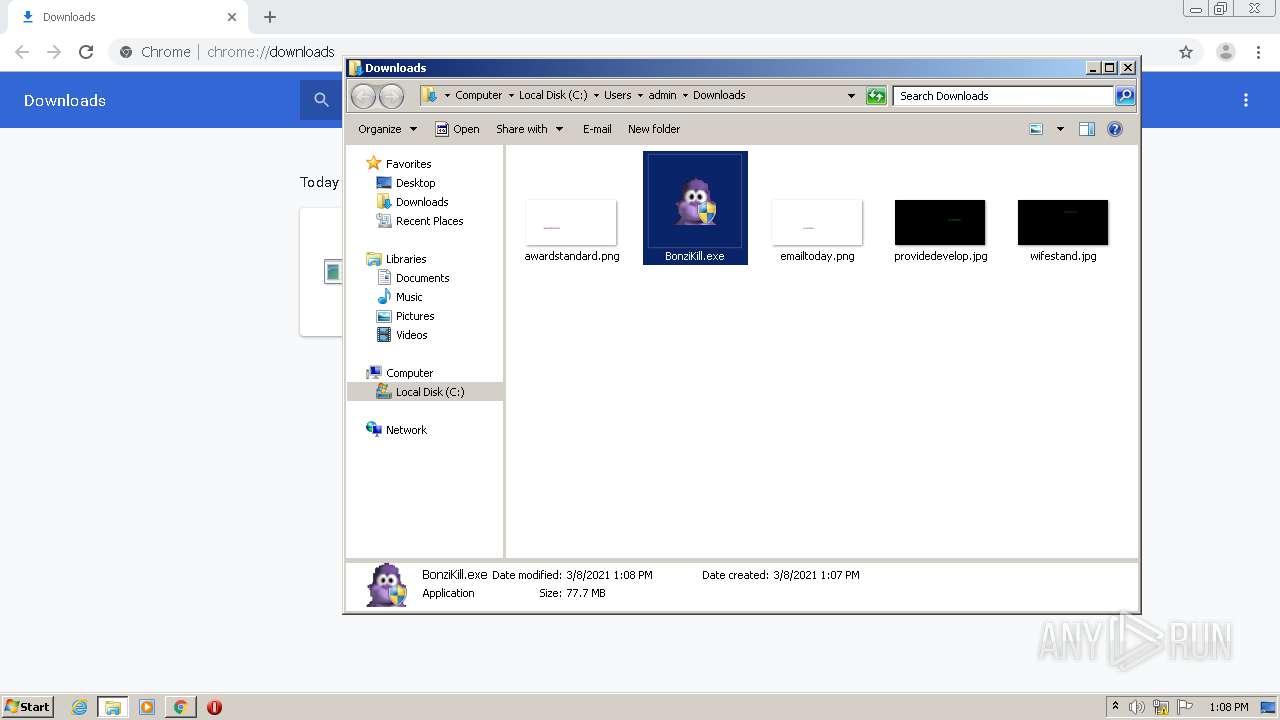Screen dimensions: 1280x720
Task: Click green refresh button in address bar
Action: [876, 96]
